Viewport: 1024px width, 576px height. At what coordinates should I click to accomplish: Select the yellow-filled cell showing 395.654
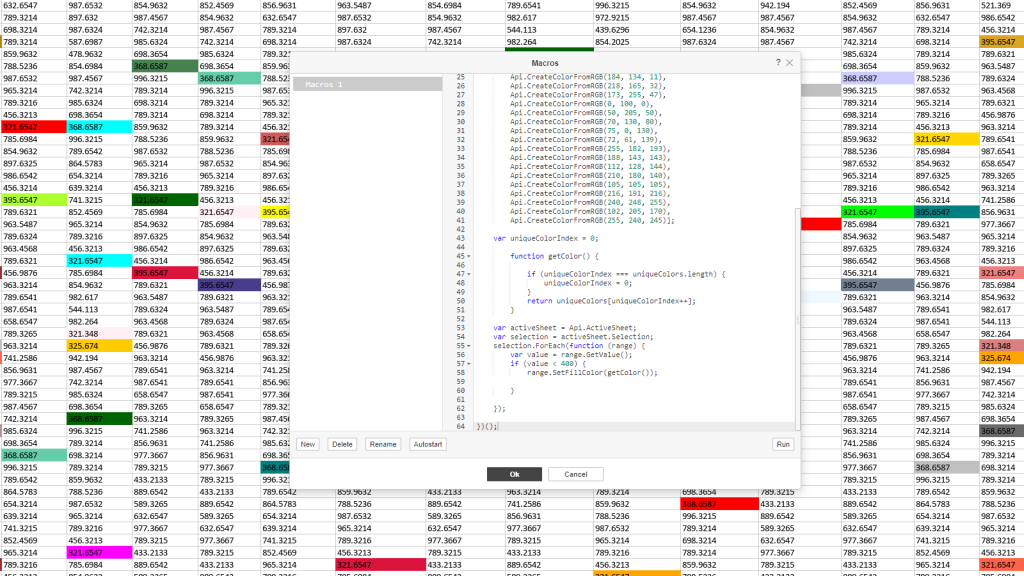[x=278, y=212]
